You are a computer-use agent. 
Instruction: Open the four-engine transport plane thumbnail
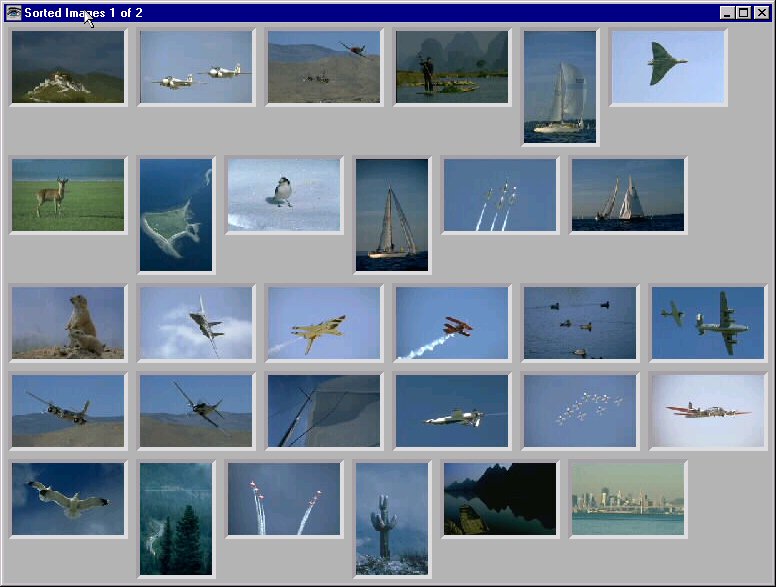708,323
